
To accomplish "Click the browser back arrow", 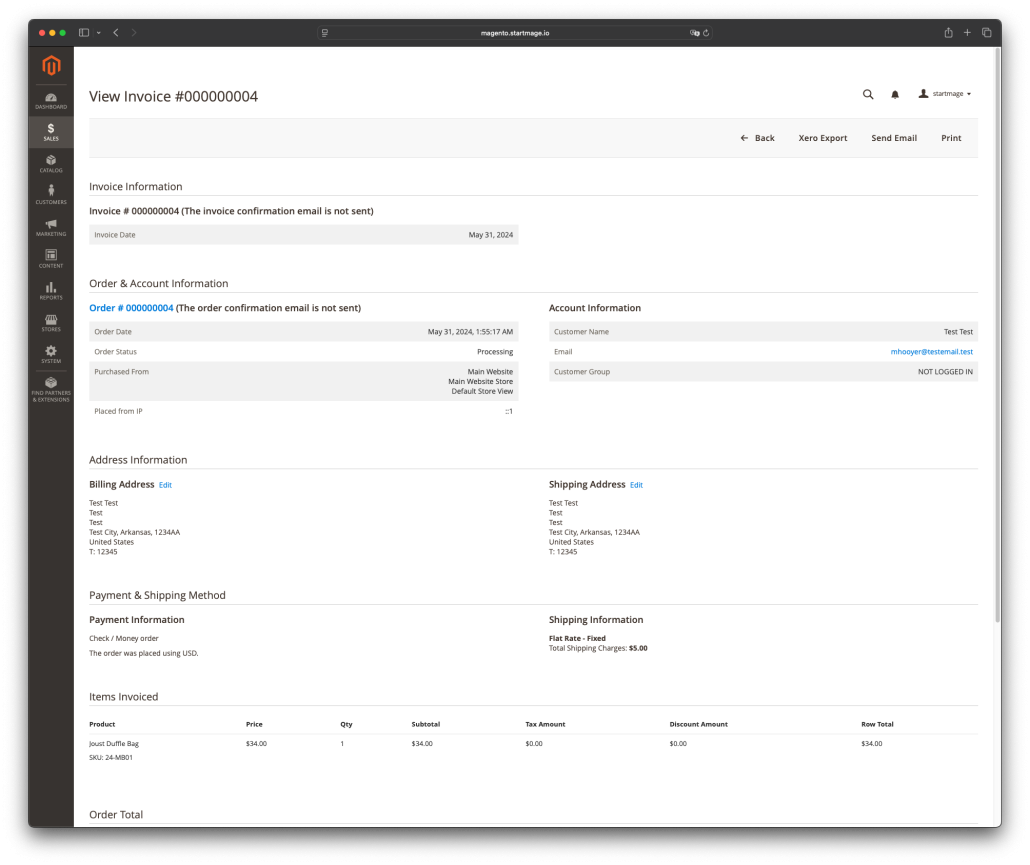I will 116,32.
